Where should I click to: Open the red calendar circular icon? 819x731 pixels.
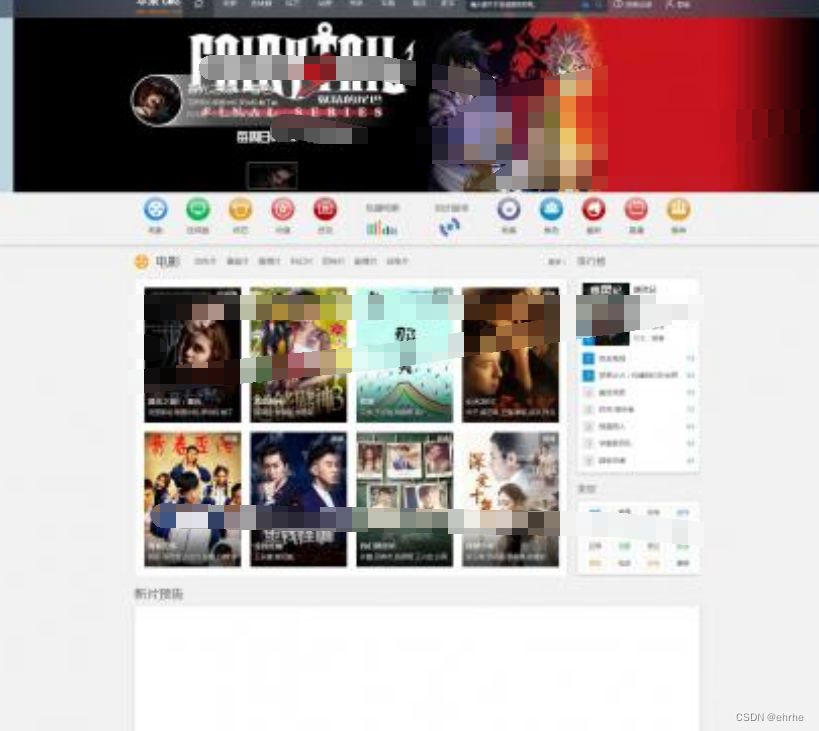[x=636, y=209]
